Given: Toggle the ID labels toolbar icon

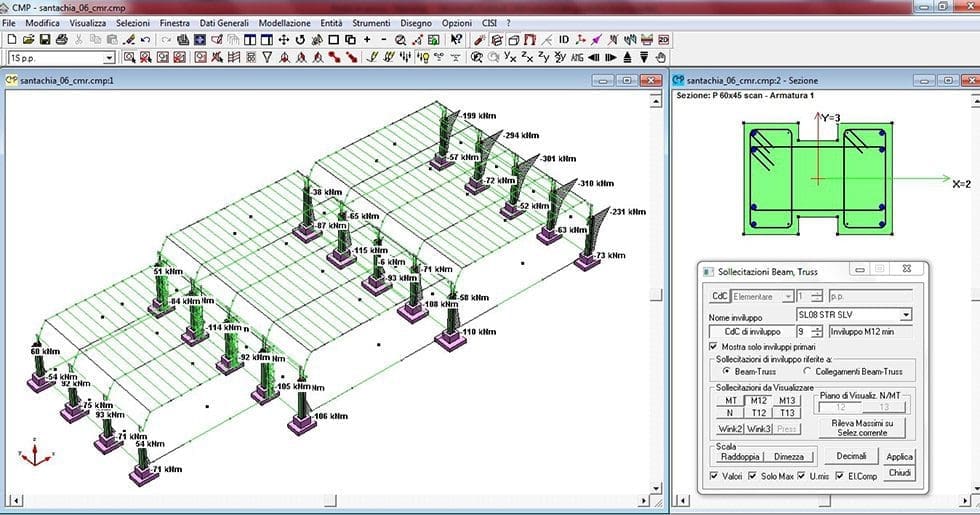Looking at the screenshot, I should pos(563,40).
